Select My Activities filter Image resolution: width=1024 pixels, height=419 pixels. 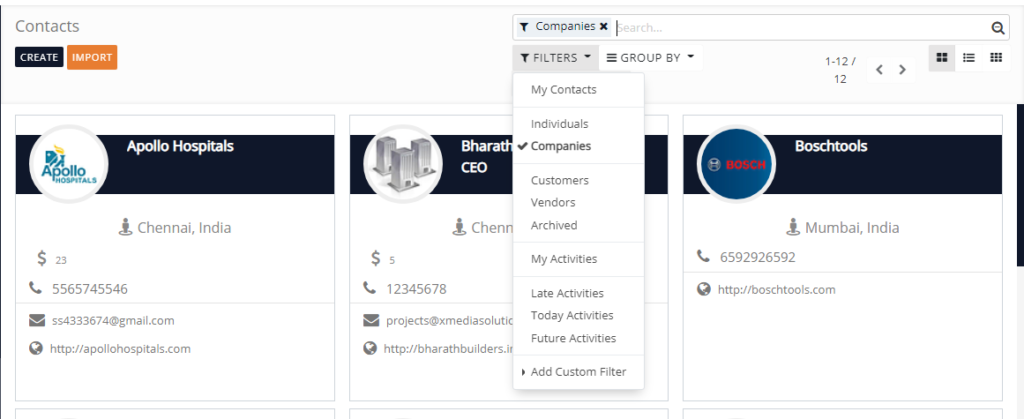click(564, 259)
